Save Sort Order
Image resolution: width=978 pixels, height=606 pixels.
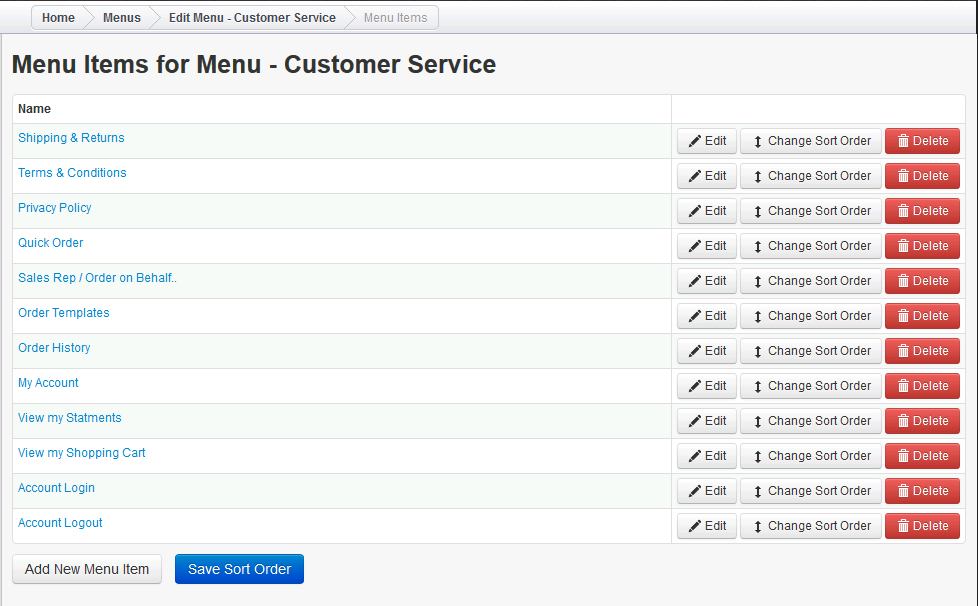click(240, 569)
